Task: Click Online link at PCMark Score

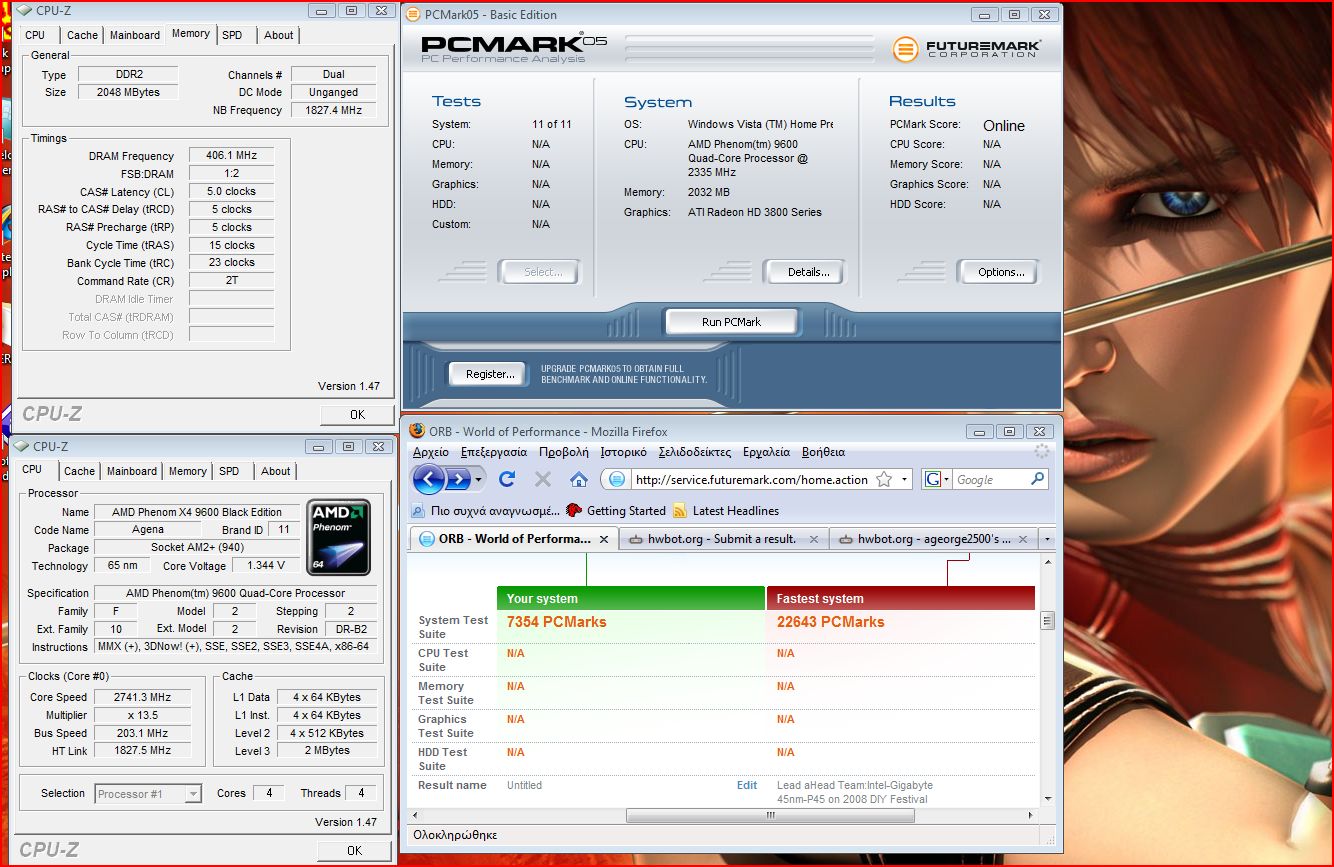Action: point(1003,126)
